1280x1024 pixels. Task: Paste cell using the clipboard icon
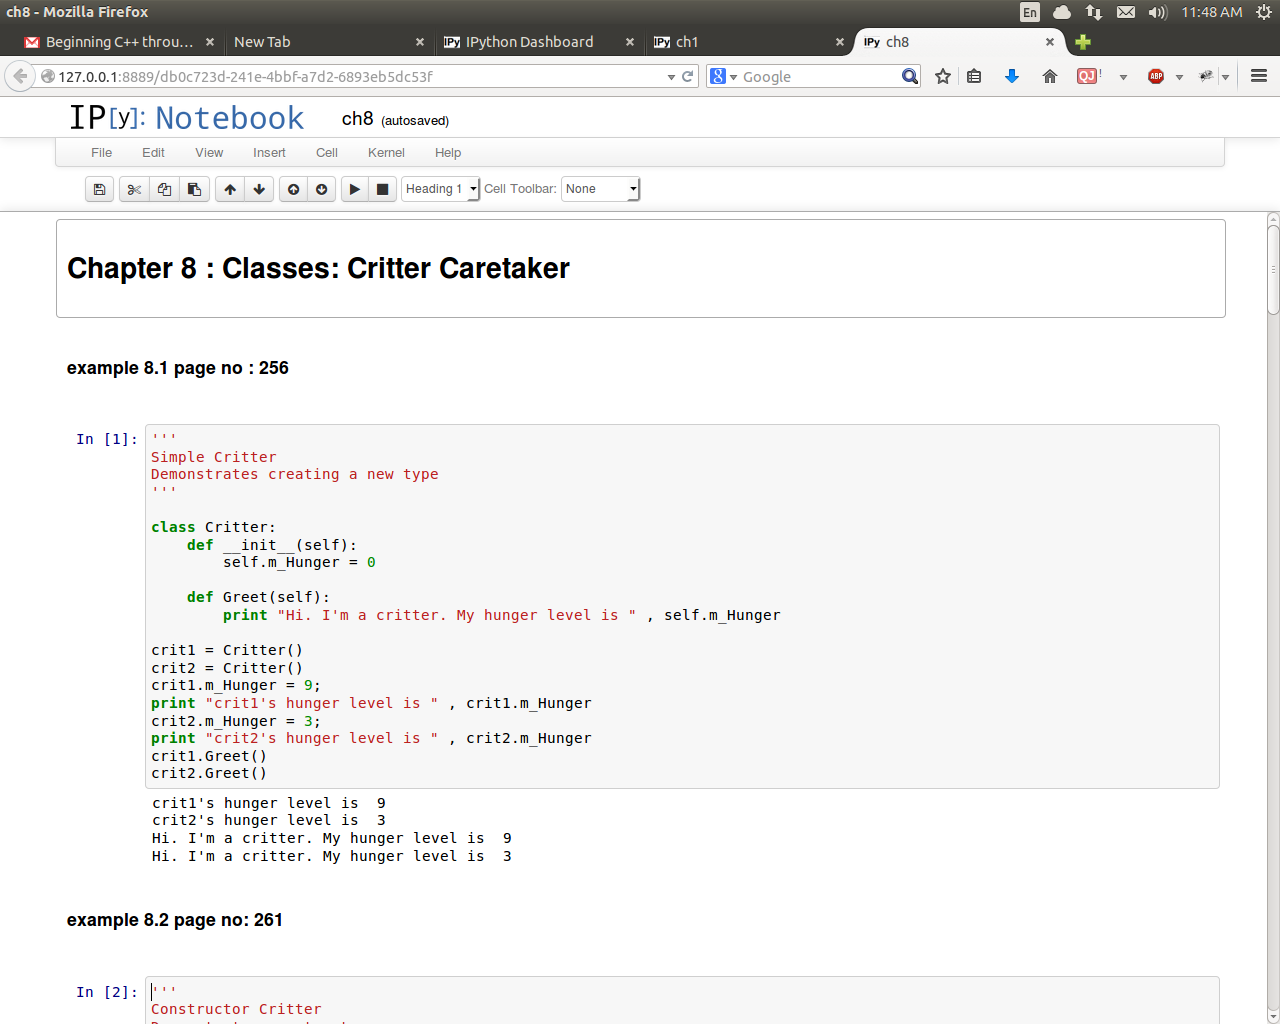pyautogui.click(x=194, y=189)
